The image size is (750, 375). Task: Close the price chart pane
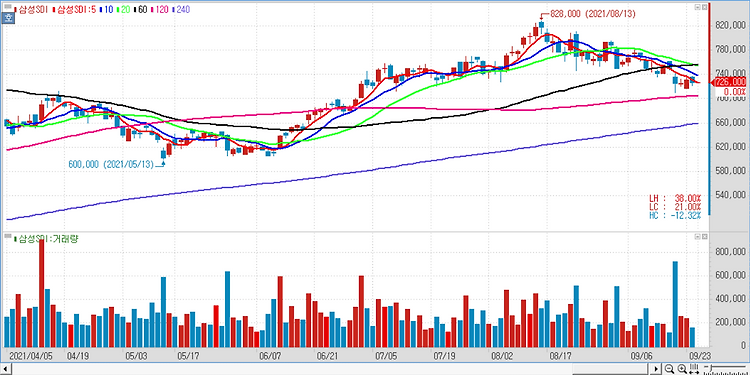[x=705, y=7]
